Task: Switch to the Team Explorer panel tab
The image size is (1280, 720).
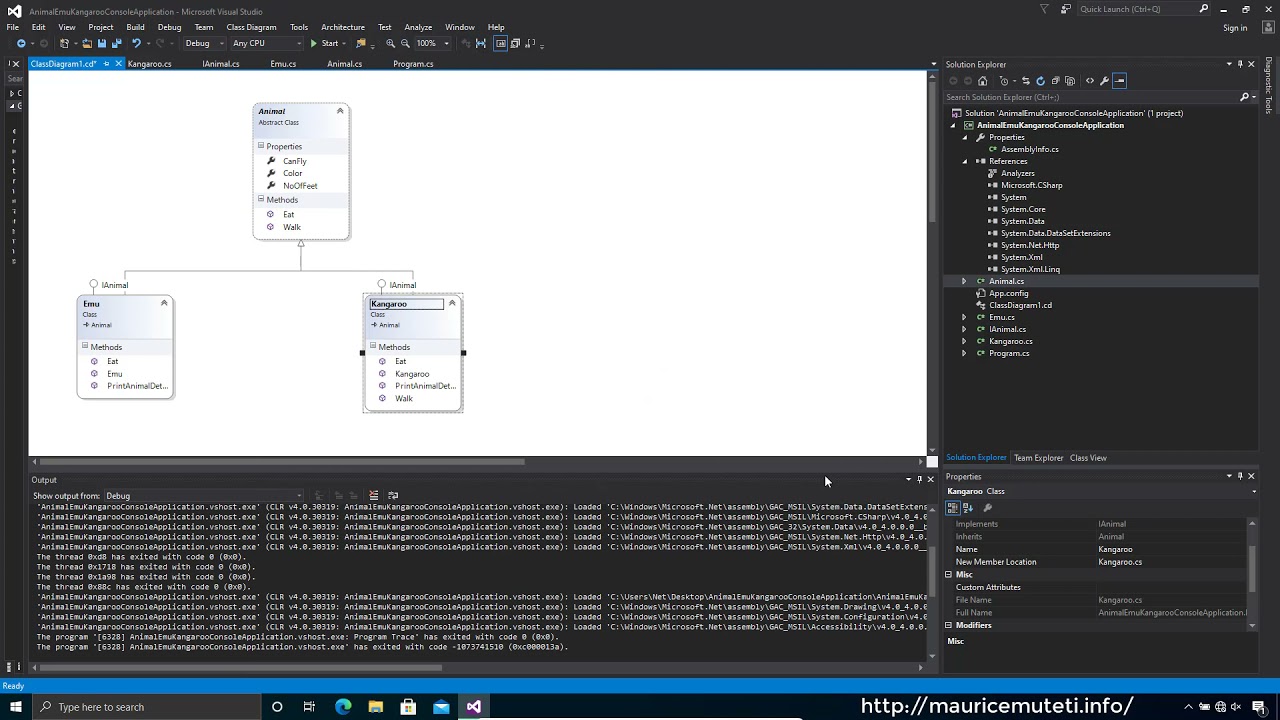Action: pyautogui.click(x=1038, y=458)
